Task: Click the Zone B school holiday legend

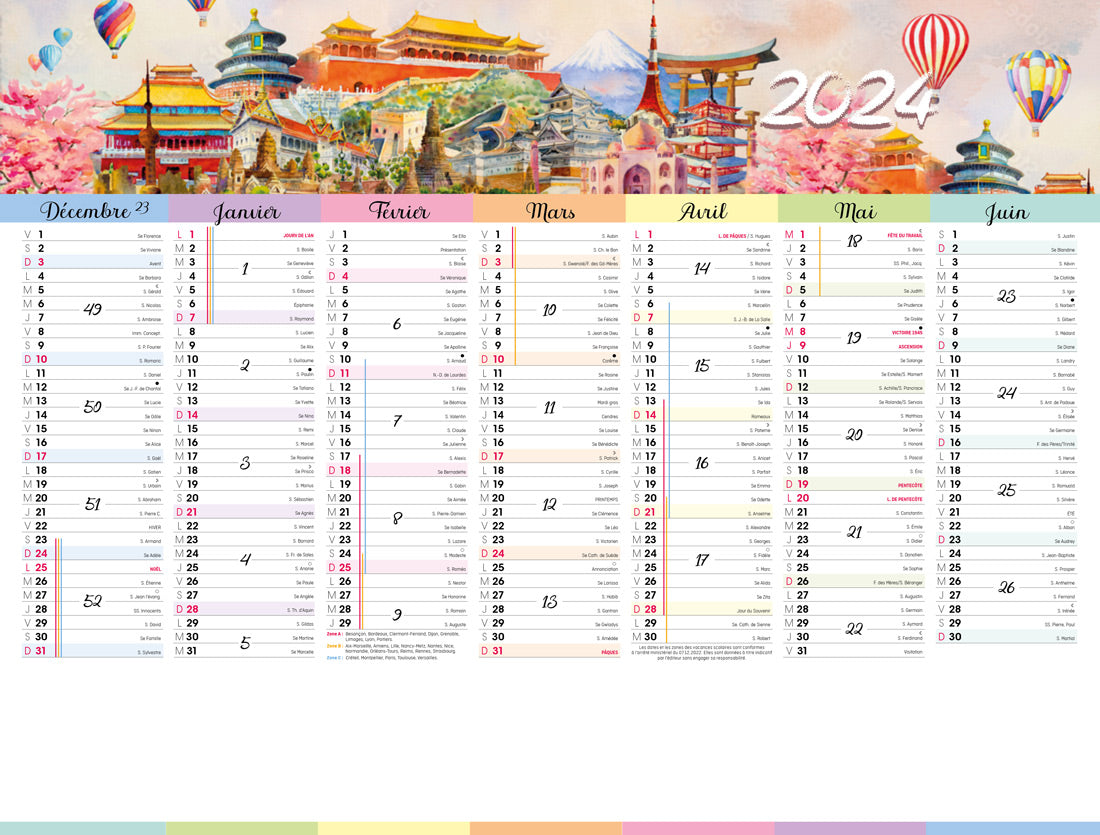Action: [391, 648]
